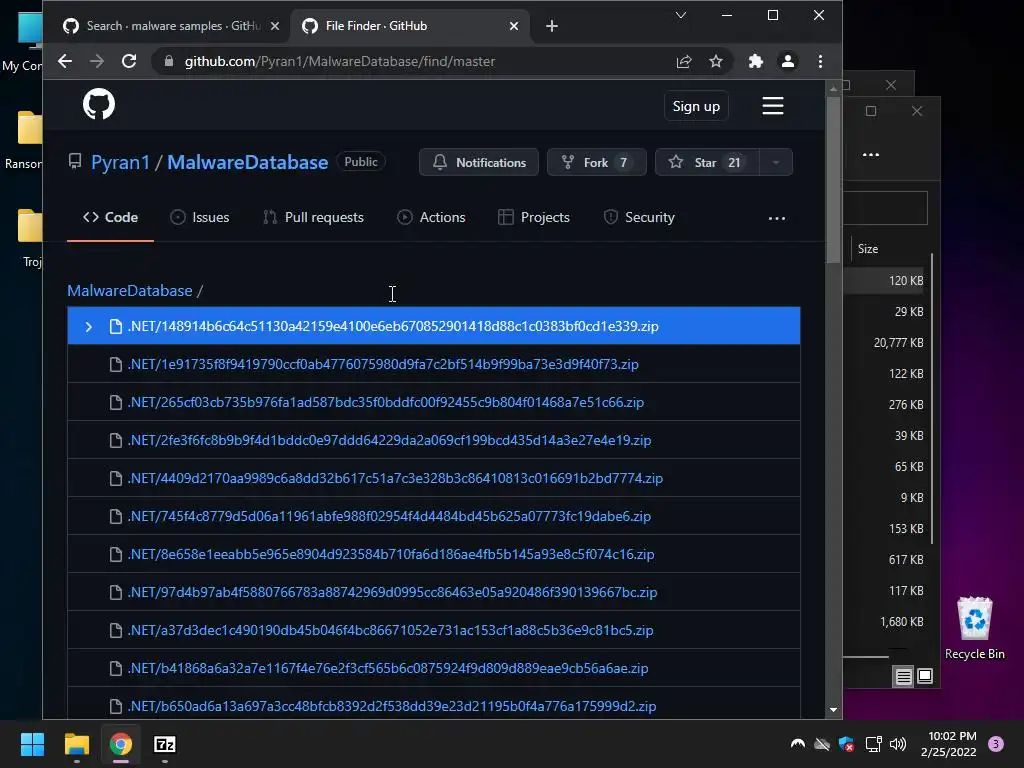The image size is (1024, 768).
Task: Go back with browser back arrow
Action: [x=65, y=61]
